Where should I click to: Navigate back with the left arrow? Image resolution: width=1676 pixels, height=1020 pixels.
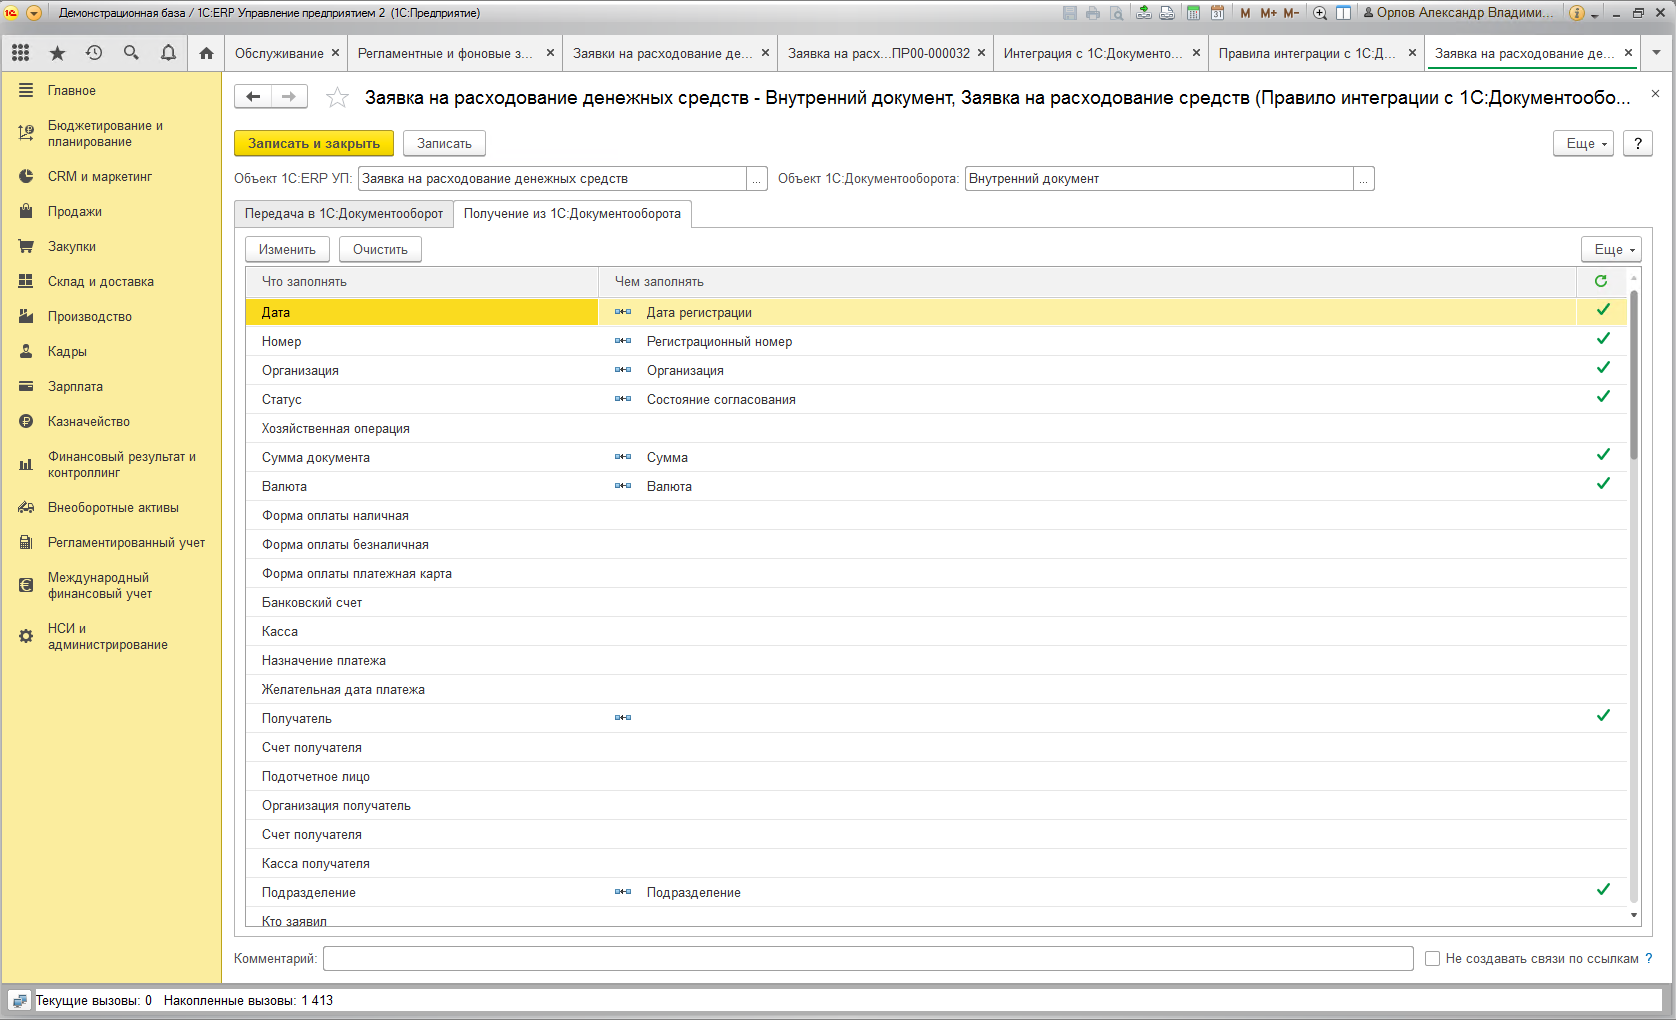coord(253,96)
